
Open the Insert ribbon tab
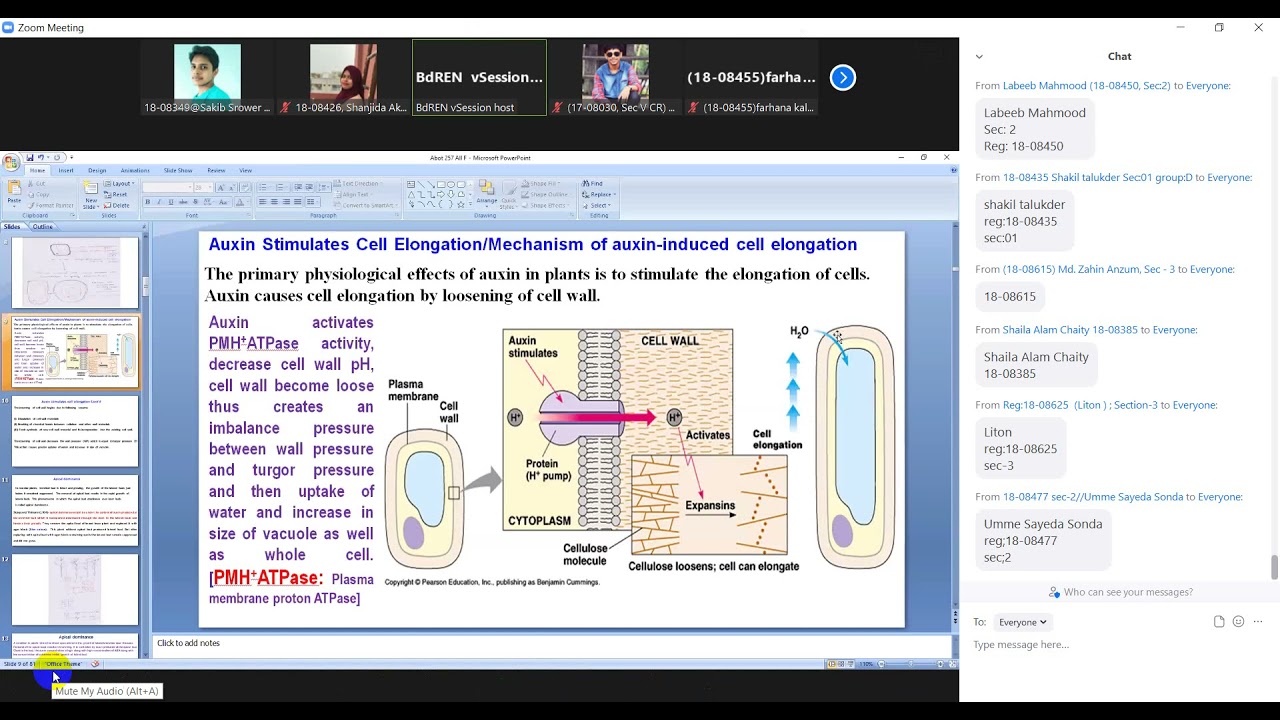[66, 171]
